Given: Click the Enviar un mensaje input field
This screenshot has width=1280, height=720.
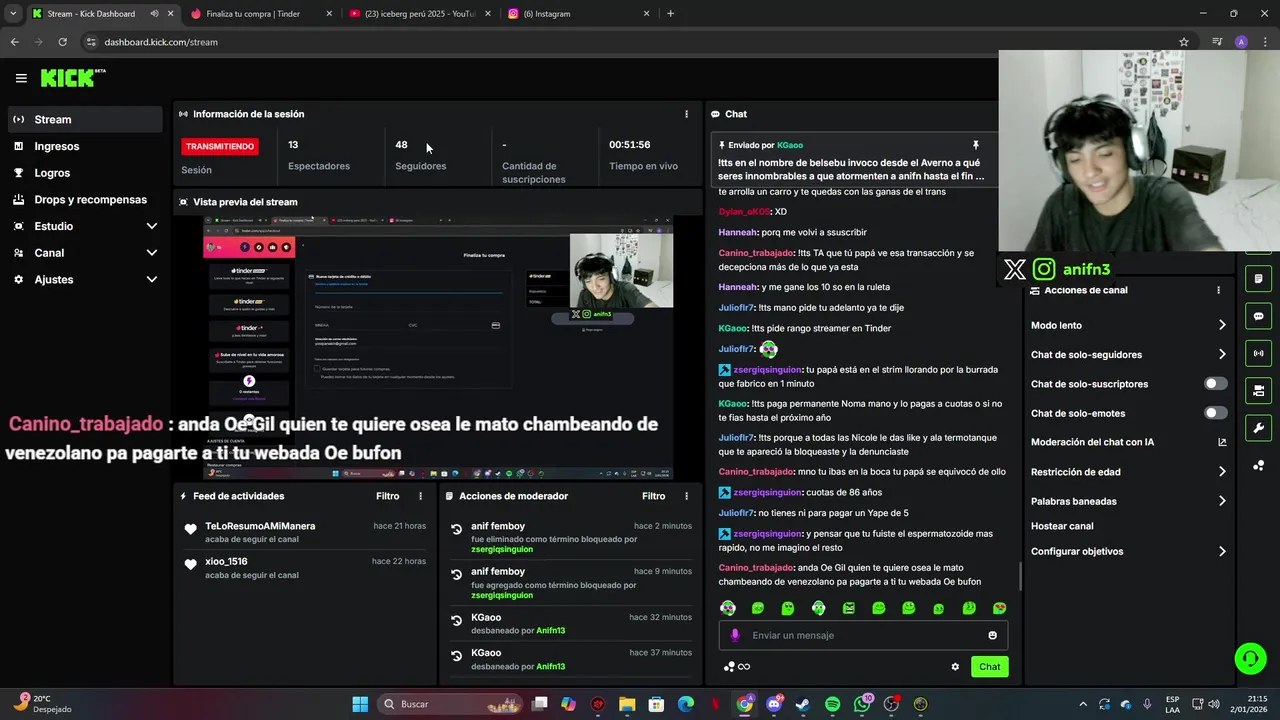Looking at the screenshot, I should [x=863, y=635].
